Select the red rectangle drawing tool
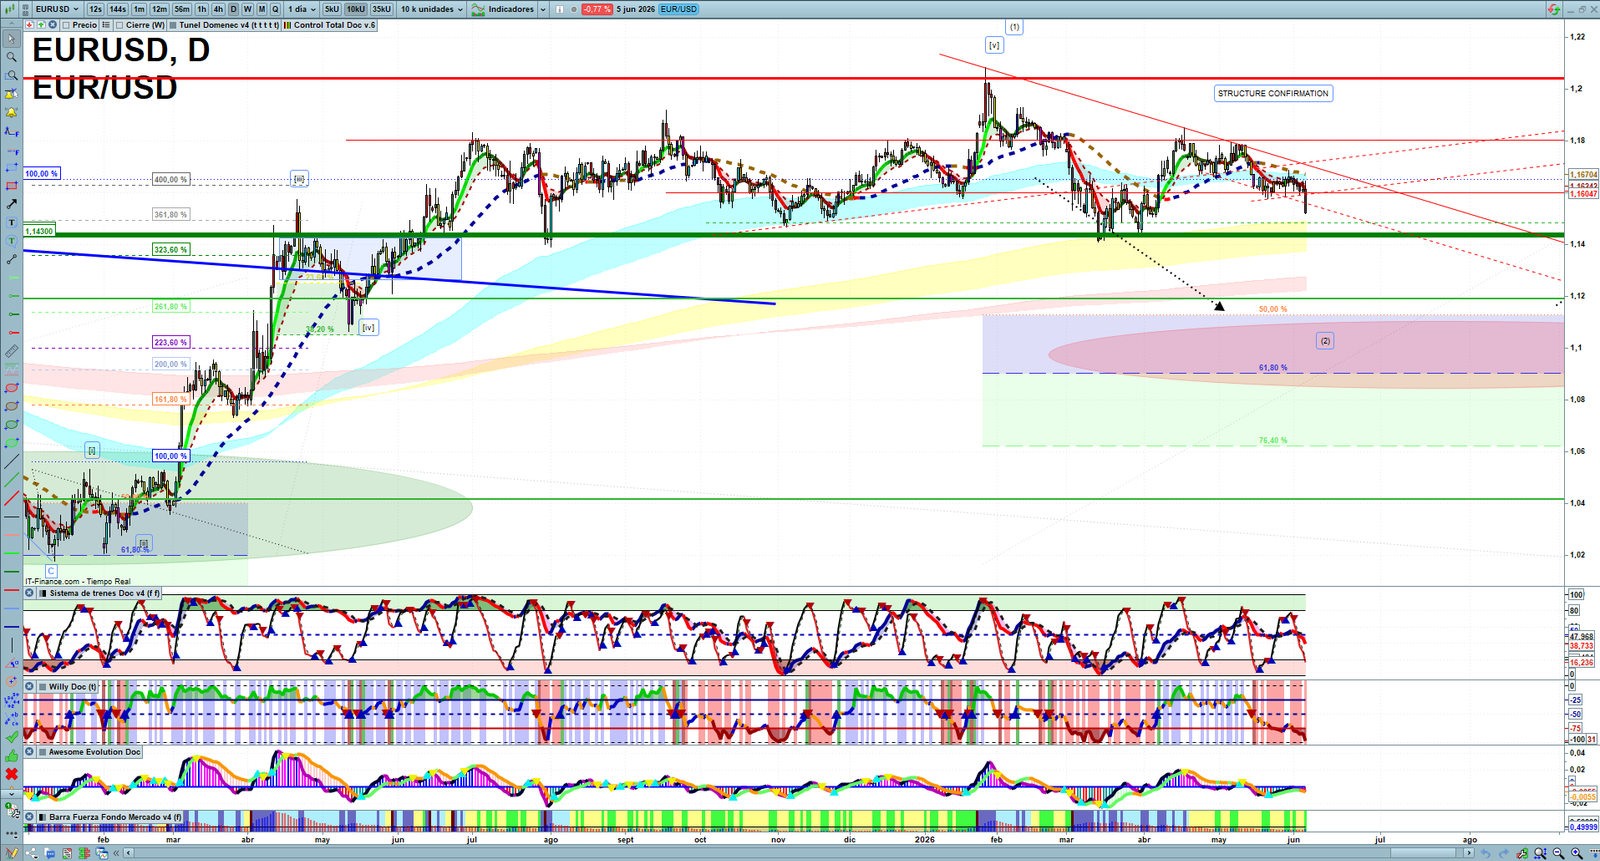1600x861 pixels. (x=11, y=186)
